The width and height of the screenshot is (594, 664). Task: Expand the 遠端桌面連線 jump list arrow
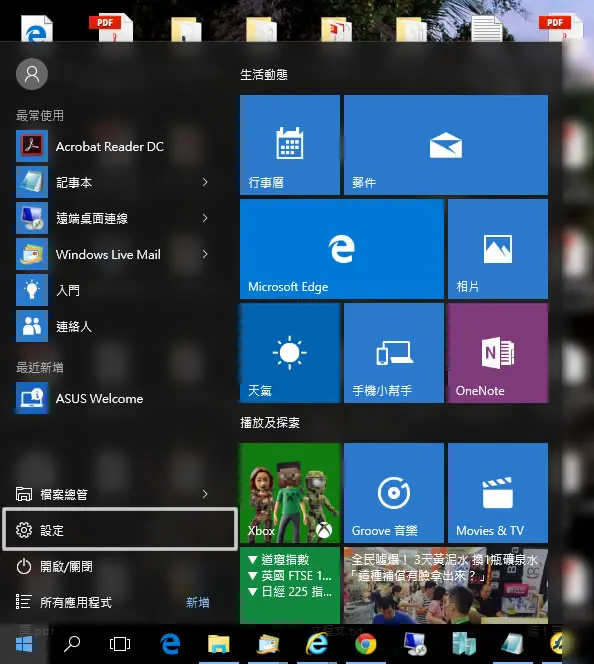[x=205, y=218]
